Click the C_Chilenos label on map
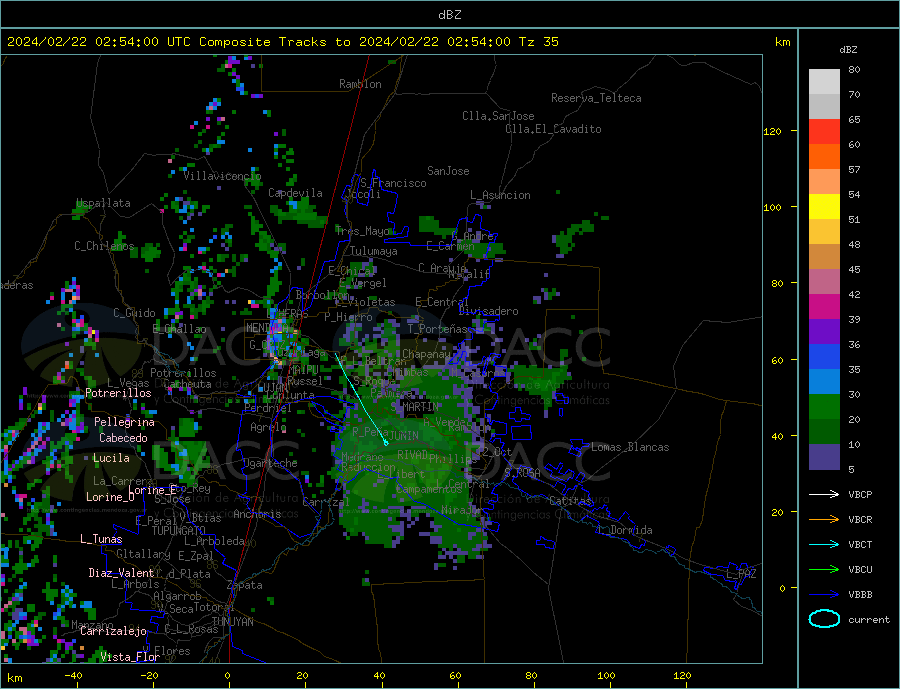900x689 pixels. coord(104,246)
